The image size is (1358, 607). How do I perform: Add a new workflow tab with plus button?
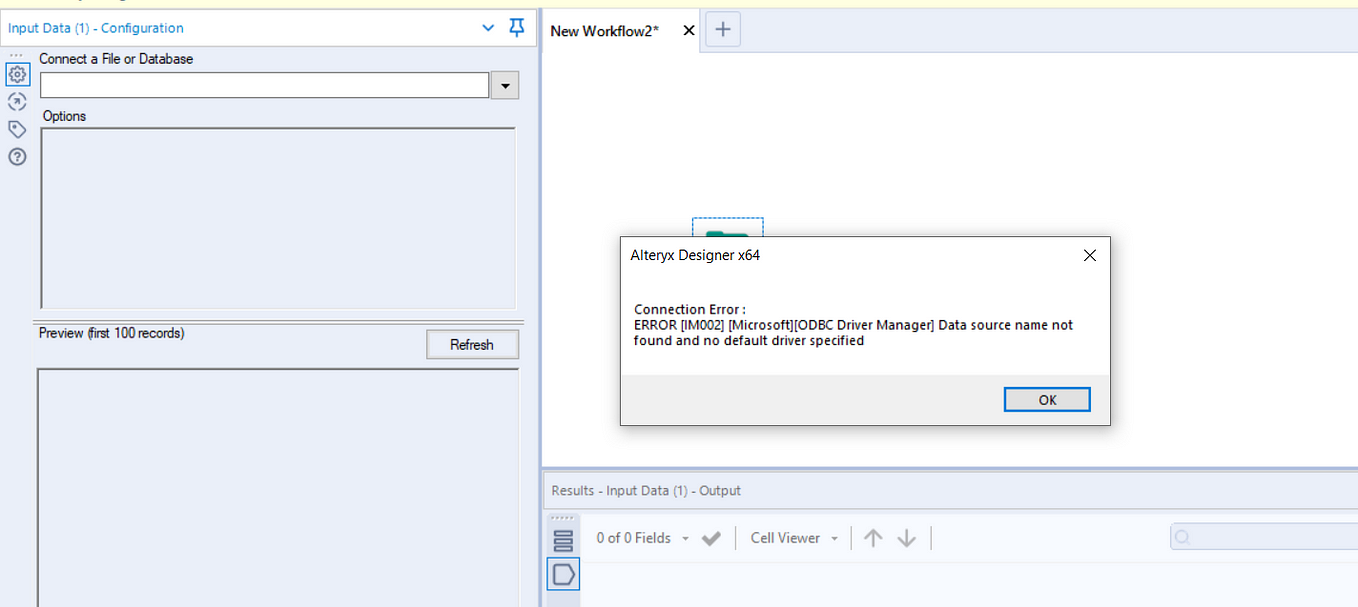pos(723,30)
